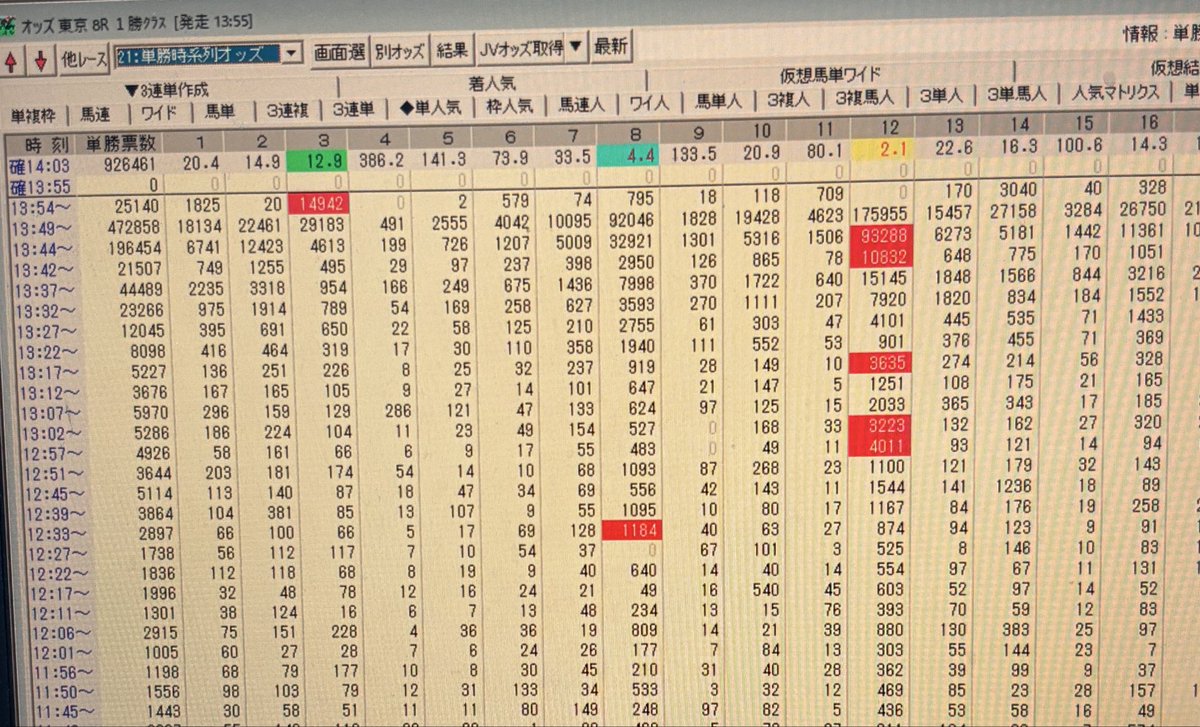Open the 3単馬人 tab

coord(1016,94)
